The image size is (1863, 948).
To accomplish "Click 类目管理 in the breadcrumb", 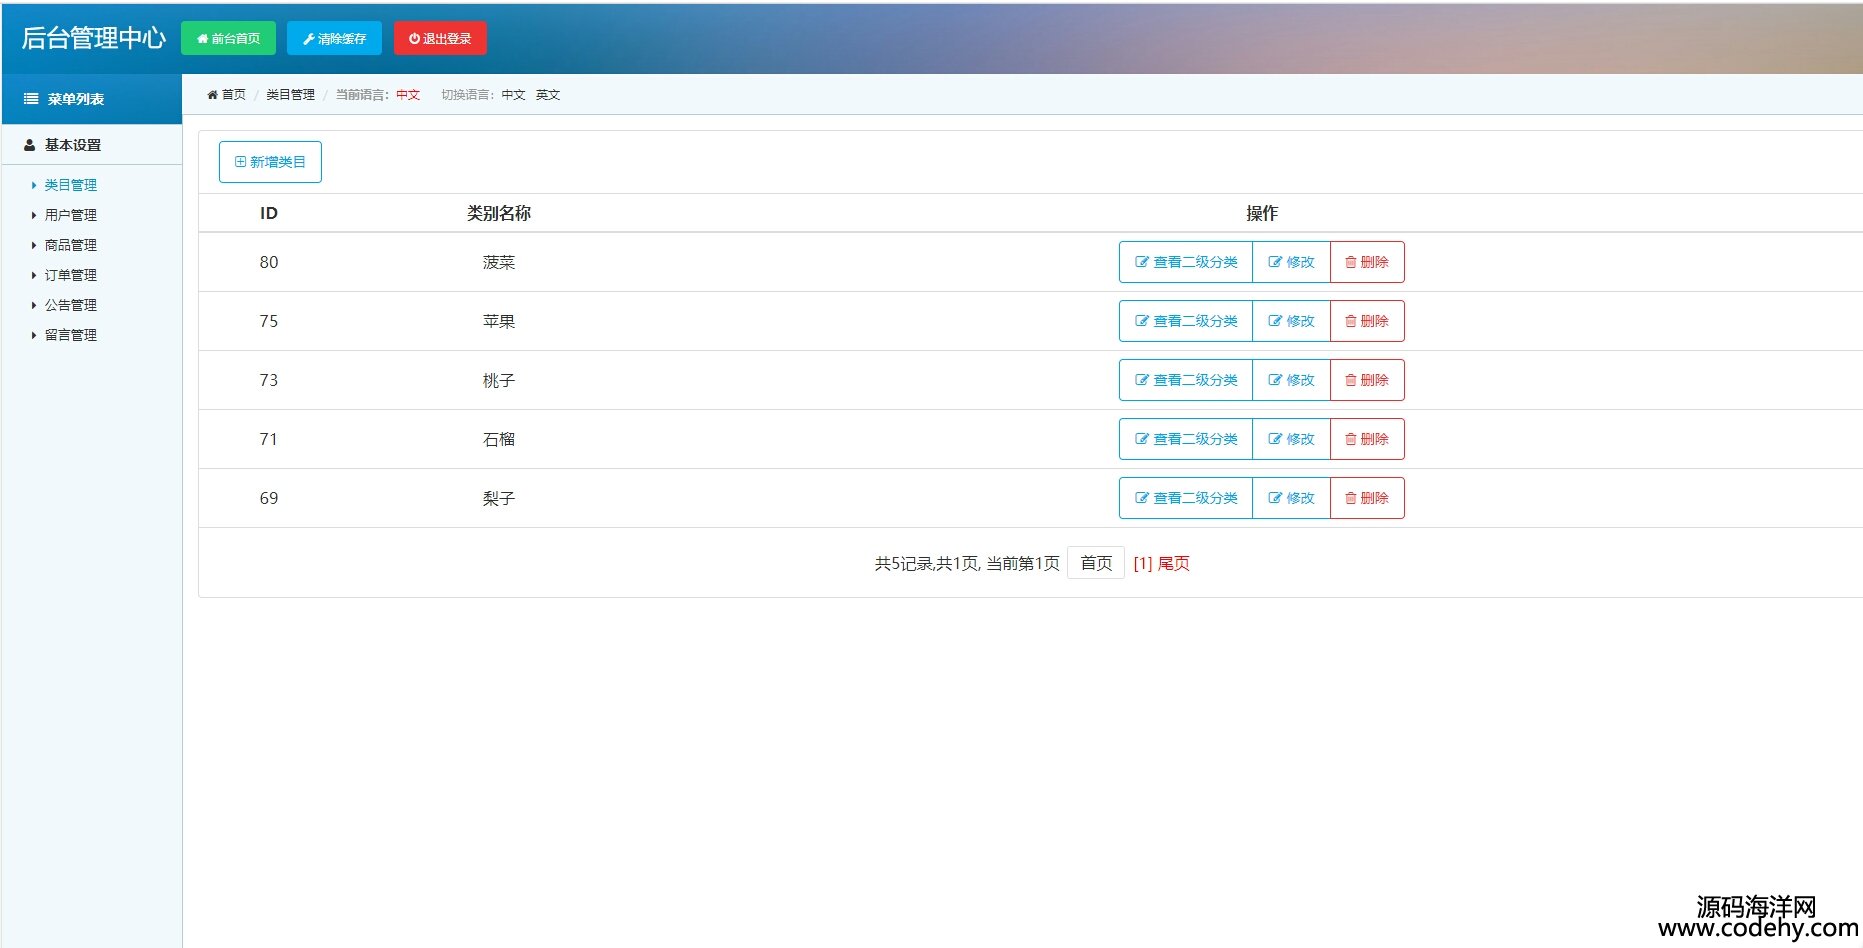I will coord(290,95).
